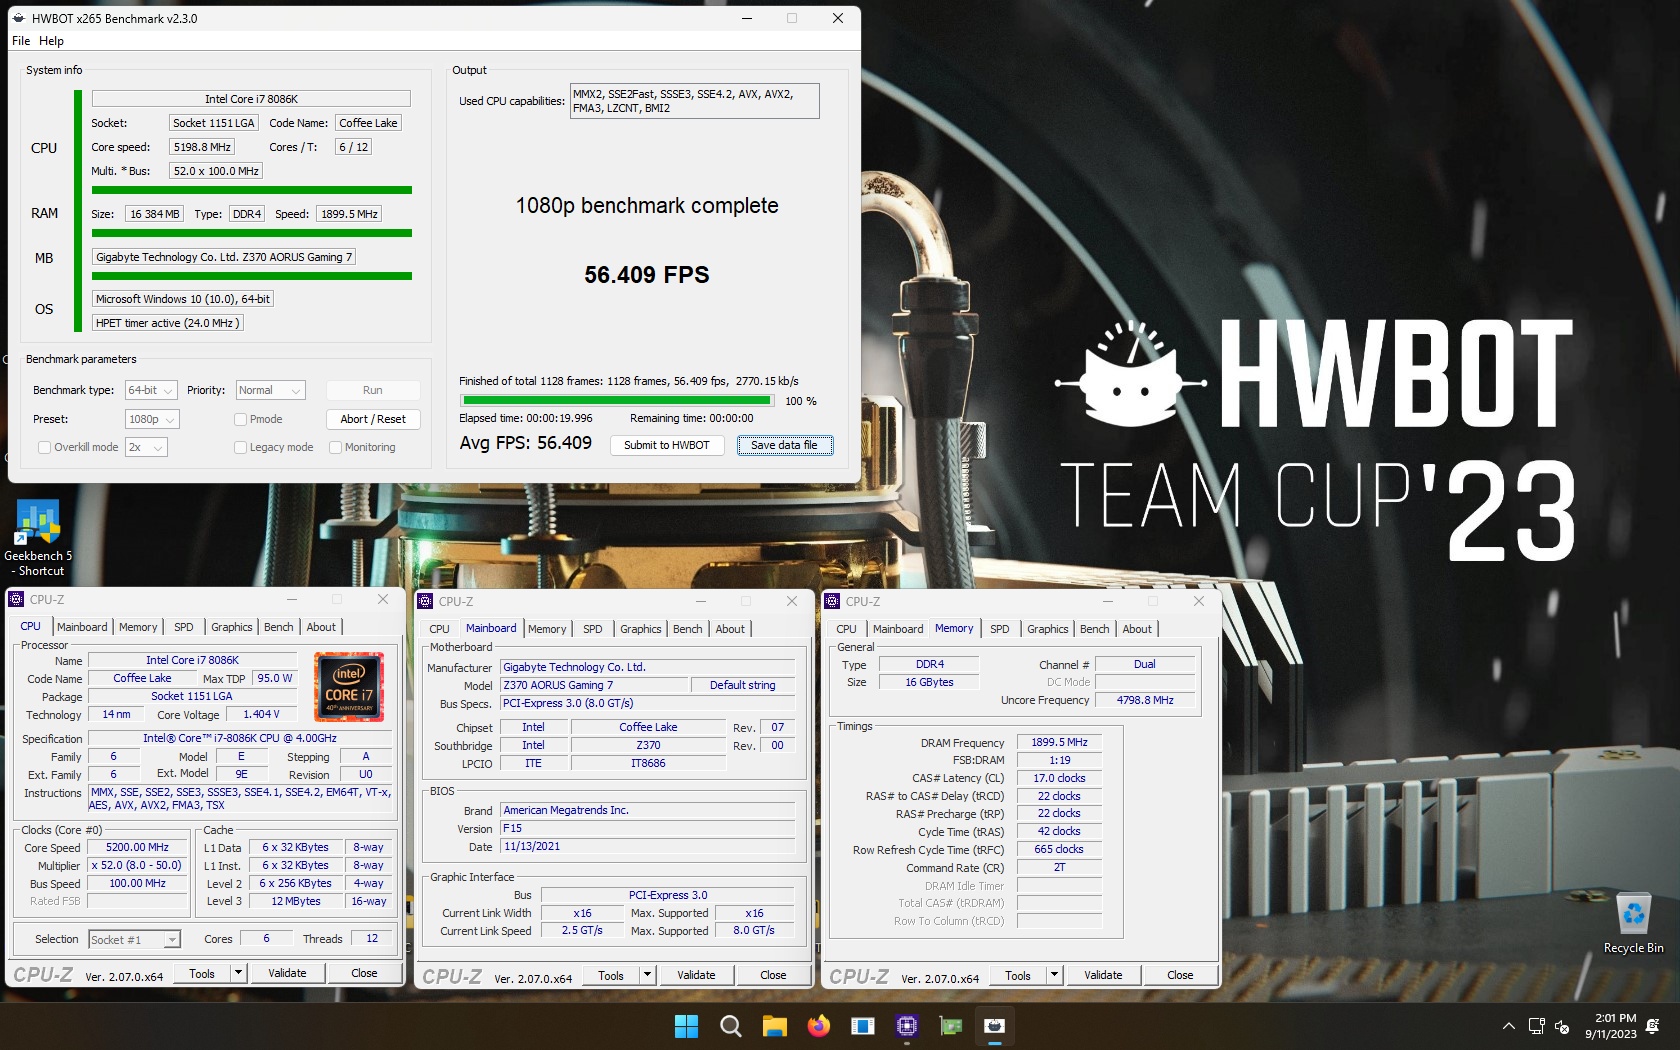
Task: Click Close button in Memory CPU-Z window
Action: [1180, 975]
